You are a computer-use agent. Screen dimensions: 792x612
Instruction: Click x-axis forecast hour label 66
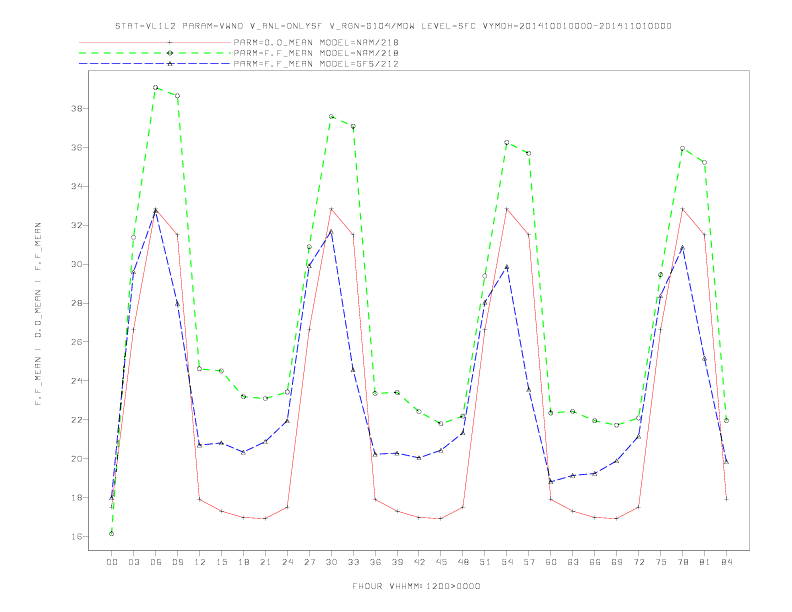point(595,562)
